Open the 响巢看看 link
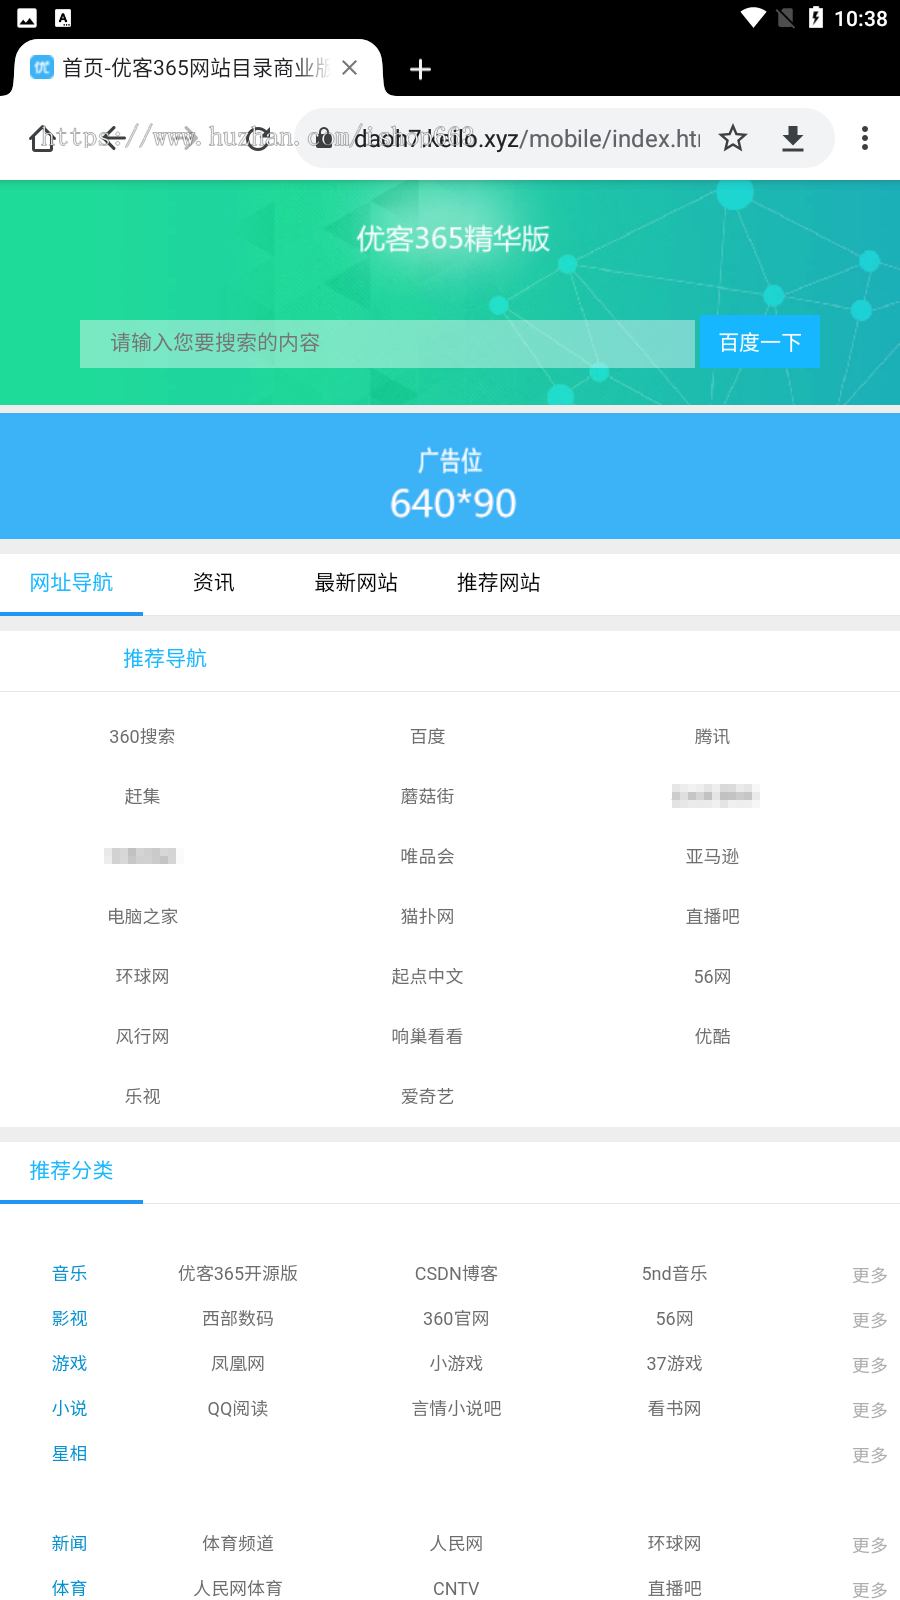This screenshot has height=1600, width=900. pyautogui.click(x=428, y=1037)
